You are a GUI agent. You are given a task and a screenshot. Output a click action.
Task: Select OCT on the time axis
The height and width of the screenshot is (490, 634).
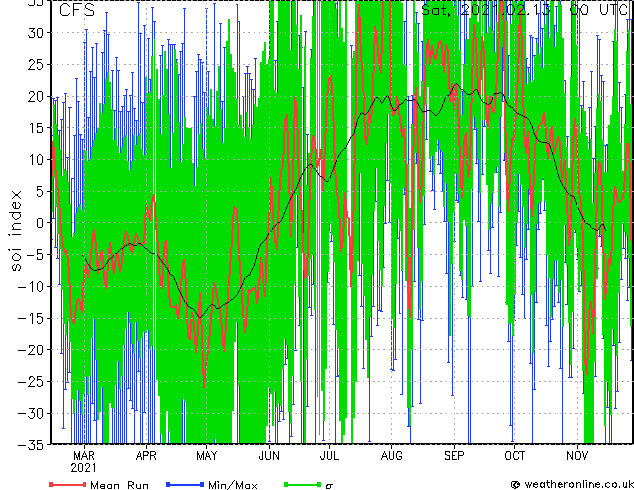tap(514, 455)
